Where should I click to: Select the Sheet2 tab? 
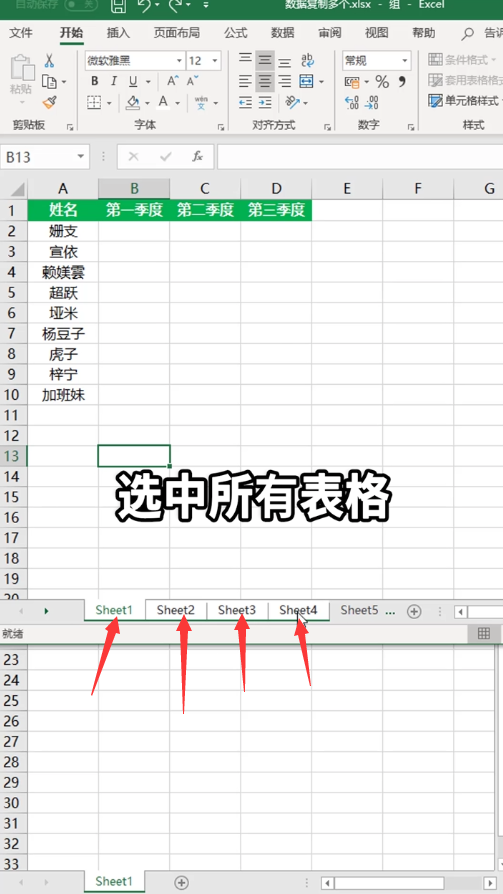176,609
